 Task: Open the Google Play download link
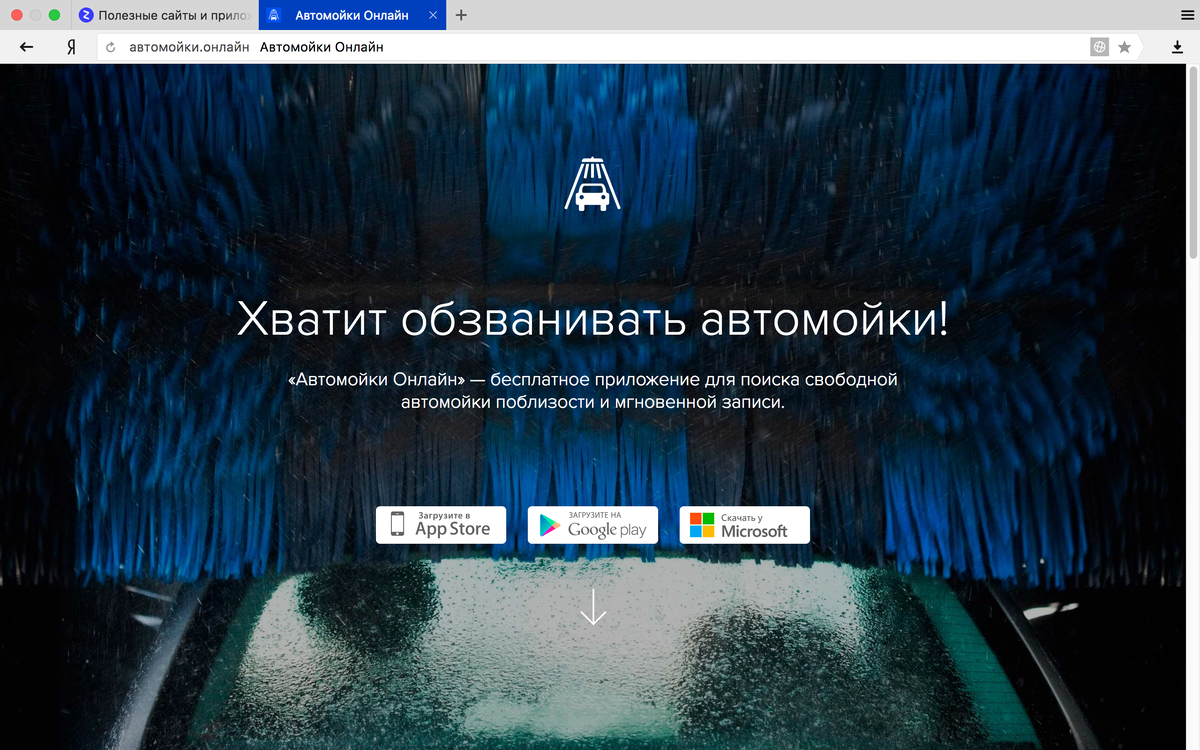coord(593,524)
